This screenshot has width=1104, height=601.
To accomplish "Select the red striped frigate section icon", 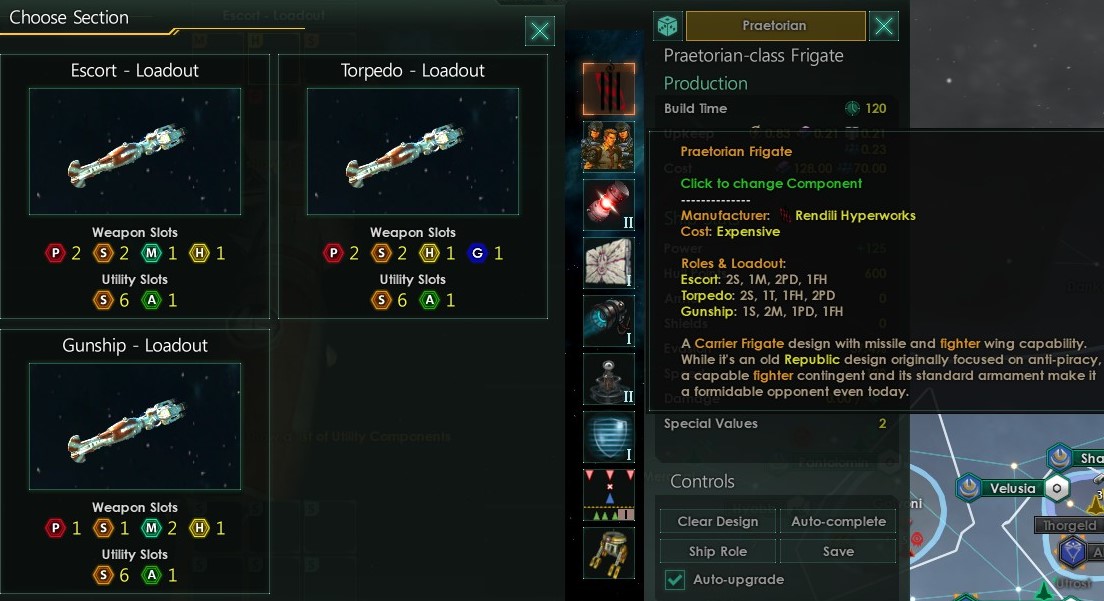I will pos(608,89).
